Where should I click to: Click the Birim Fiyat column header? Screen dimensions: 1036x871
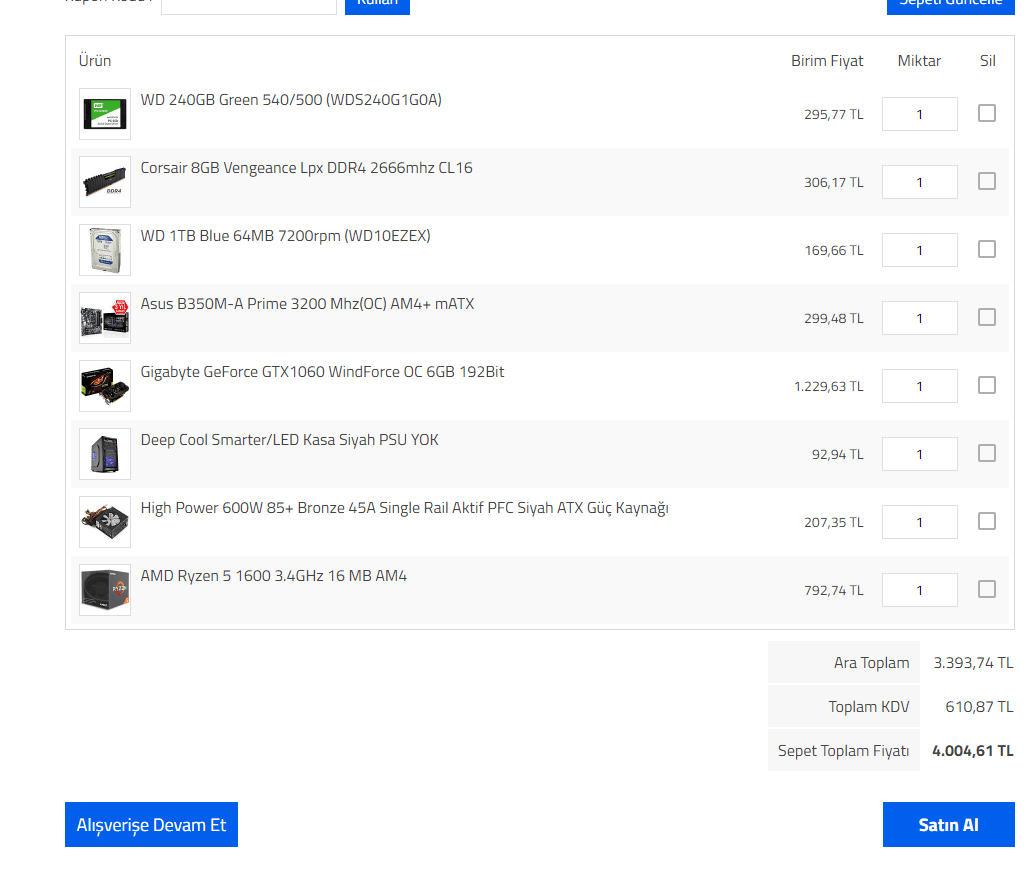827,61
